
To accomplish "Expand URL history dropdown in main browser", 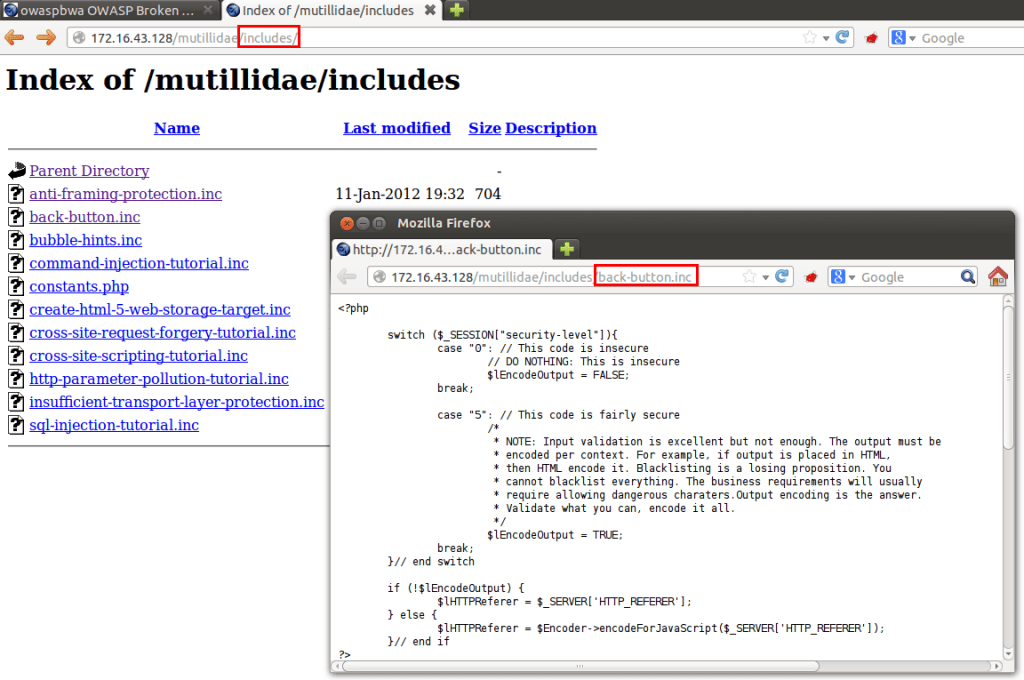I will pos(826,38).
